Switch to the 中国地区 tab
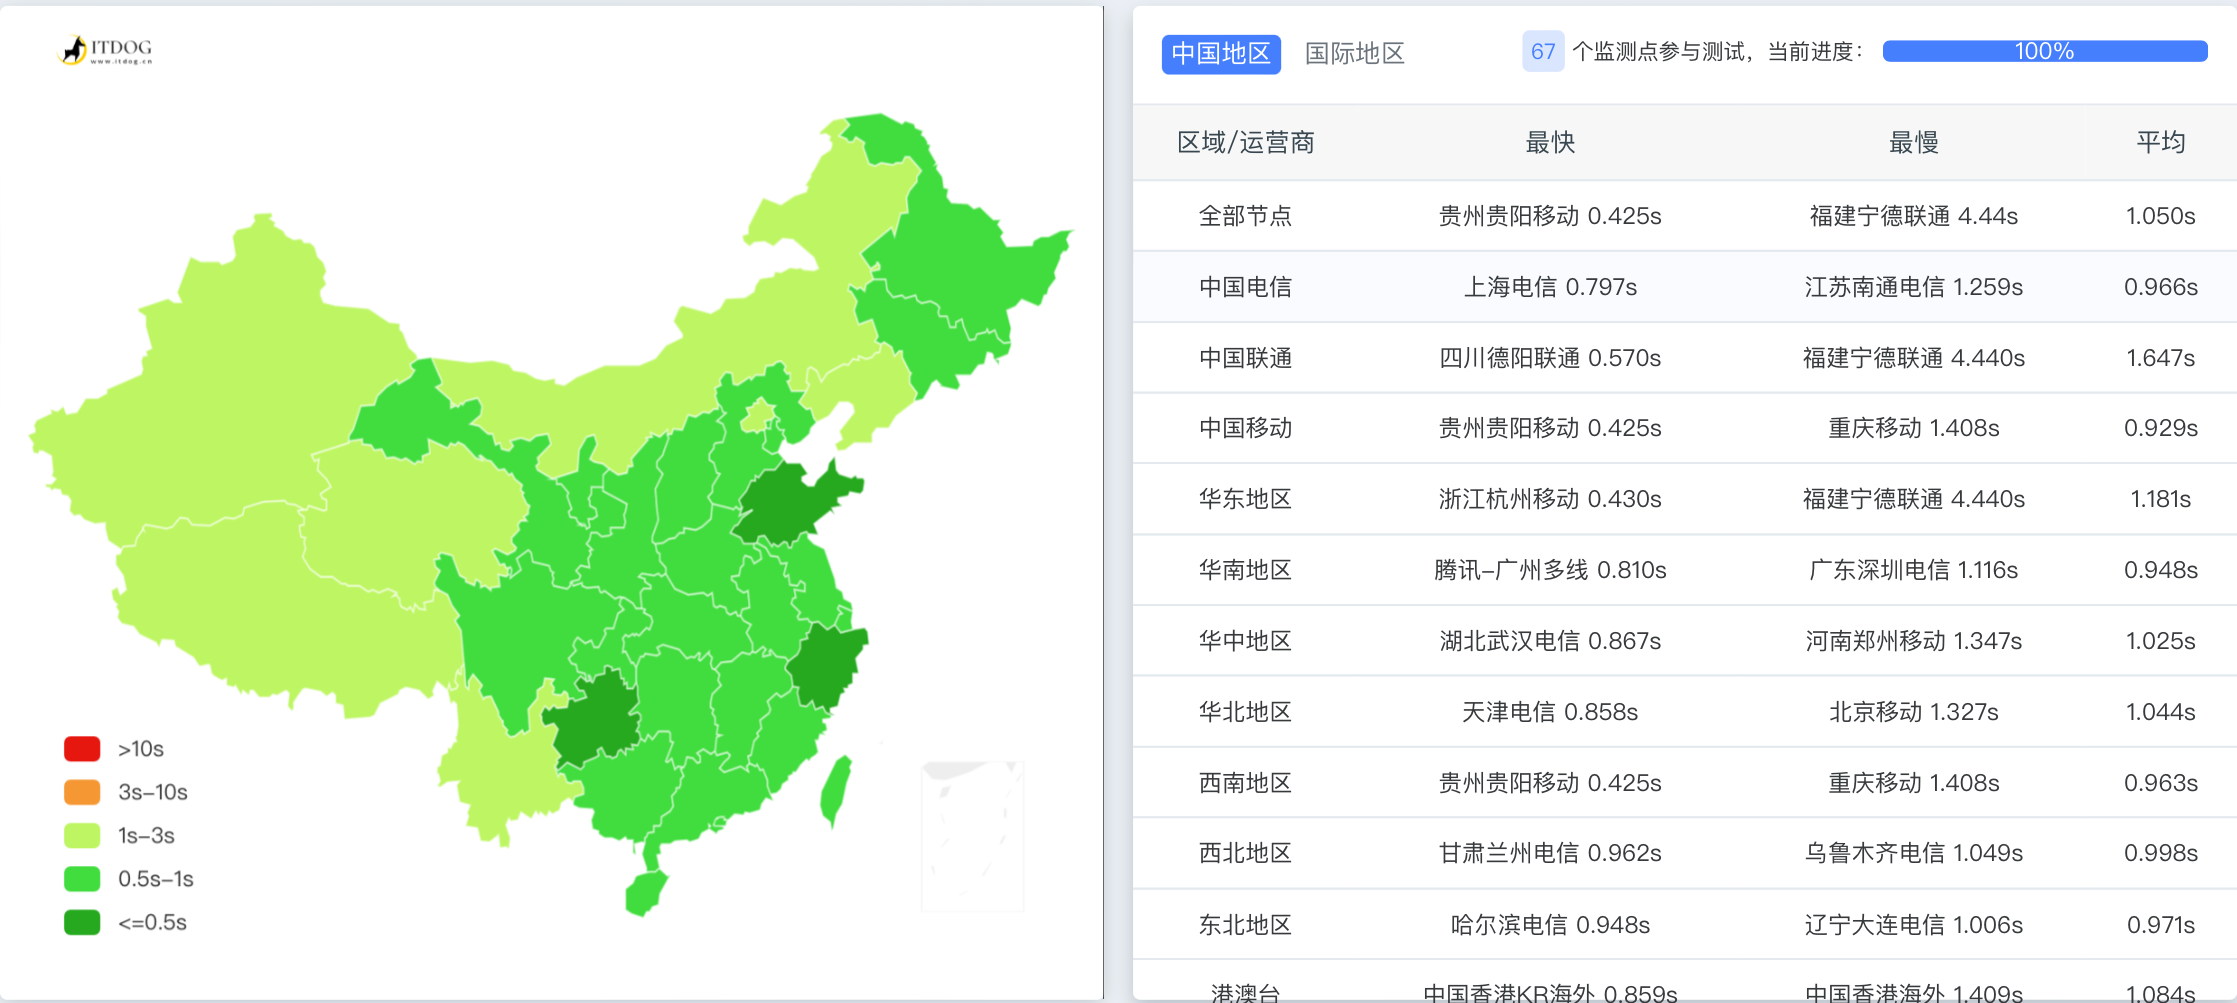The height and width of the screenshot is (1003, 2237). pyautogui.click(x=1220, y=53)
